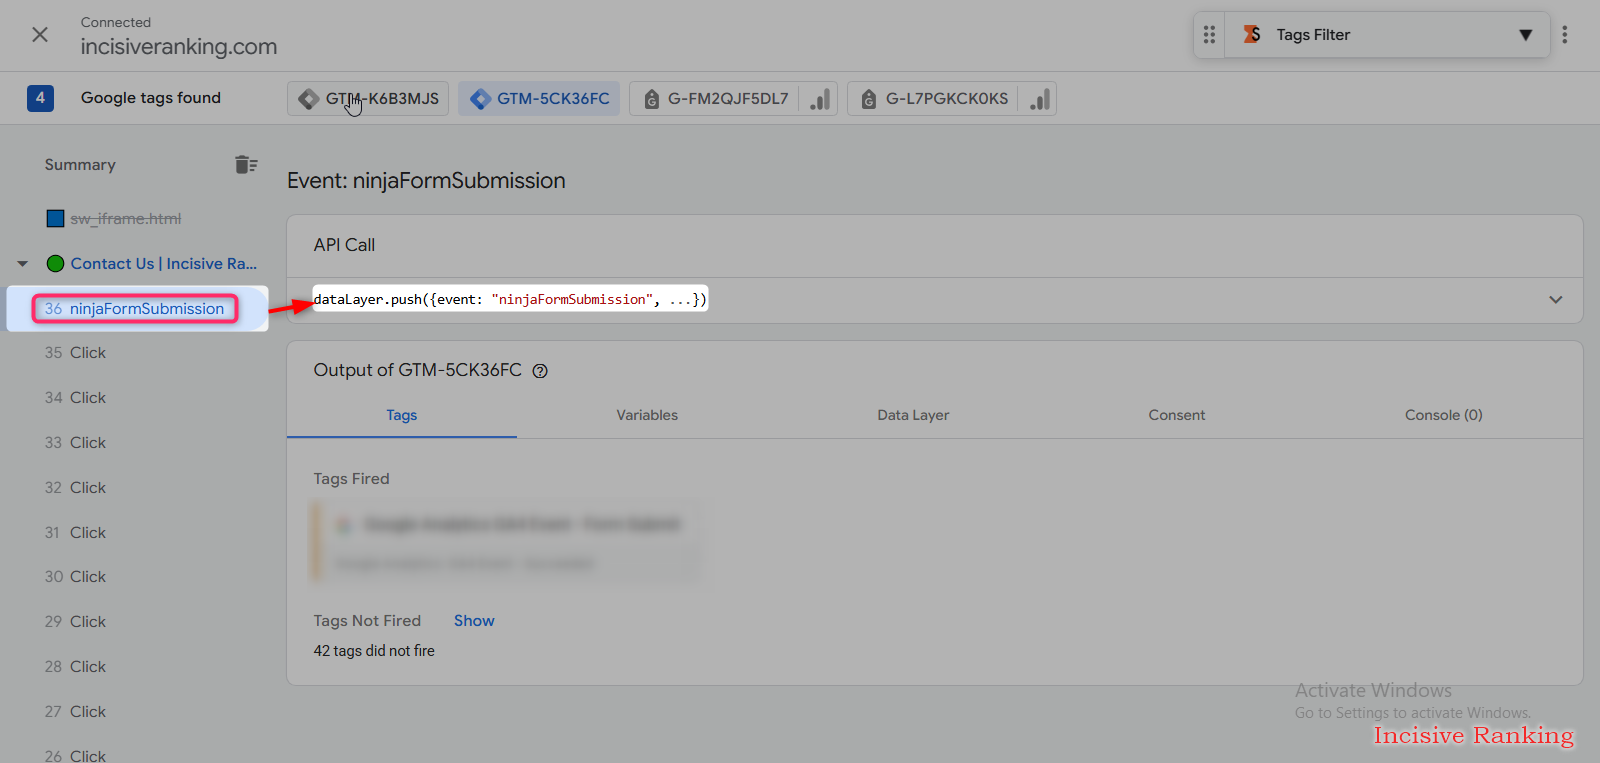Select event 36 ninjaFormSubmission

click(135, 309)
